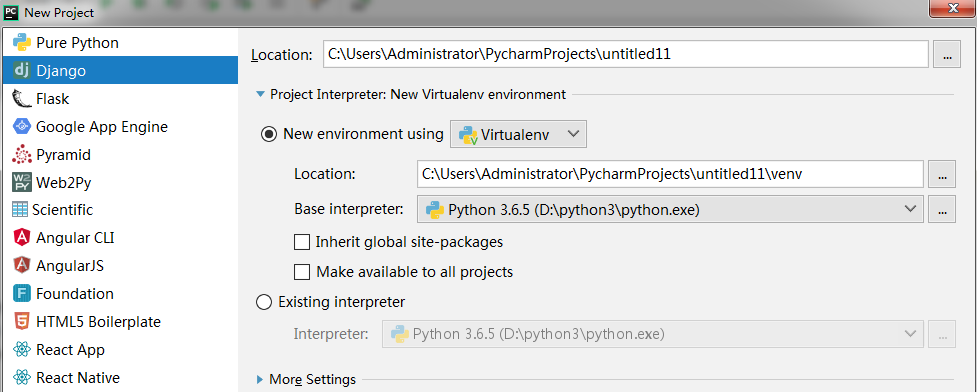Viewport: 977px width, 392px height.
Task: Select Flask project type
Action: click(x=120, y=99)
